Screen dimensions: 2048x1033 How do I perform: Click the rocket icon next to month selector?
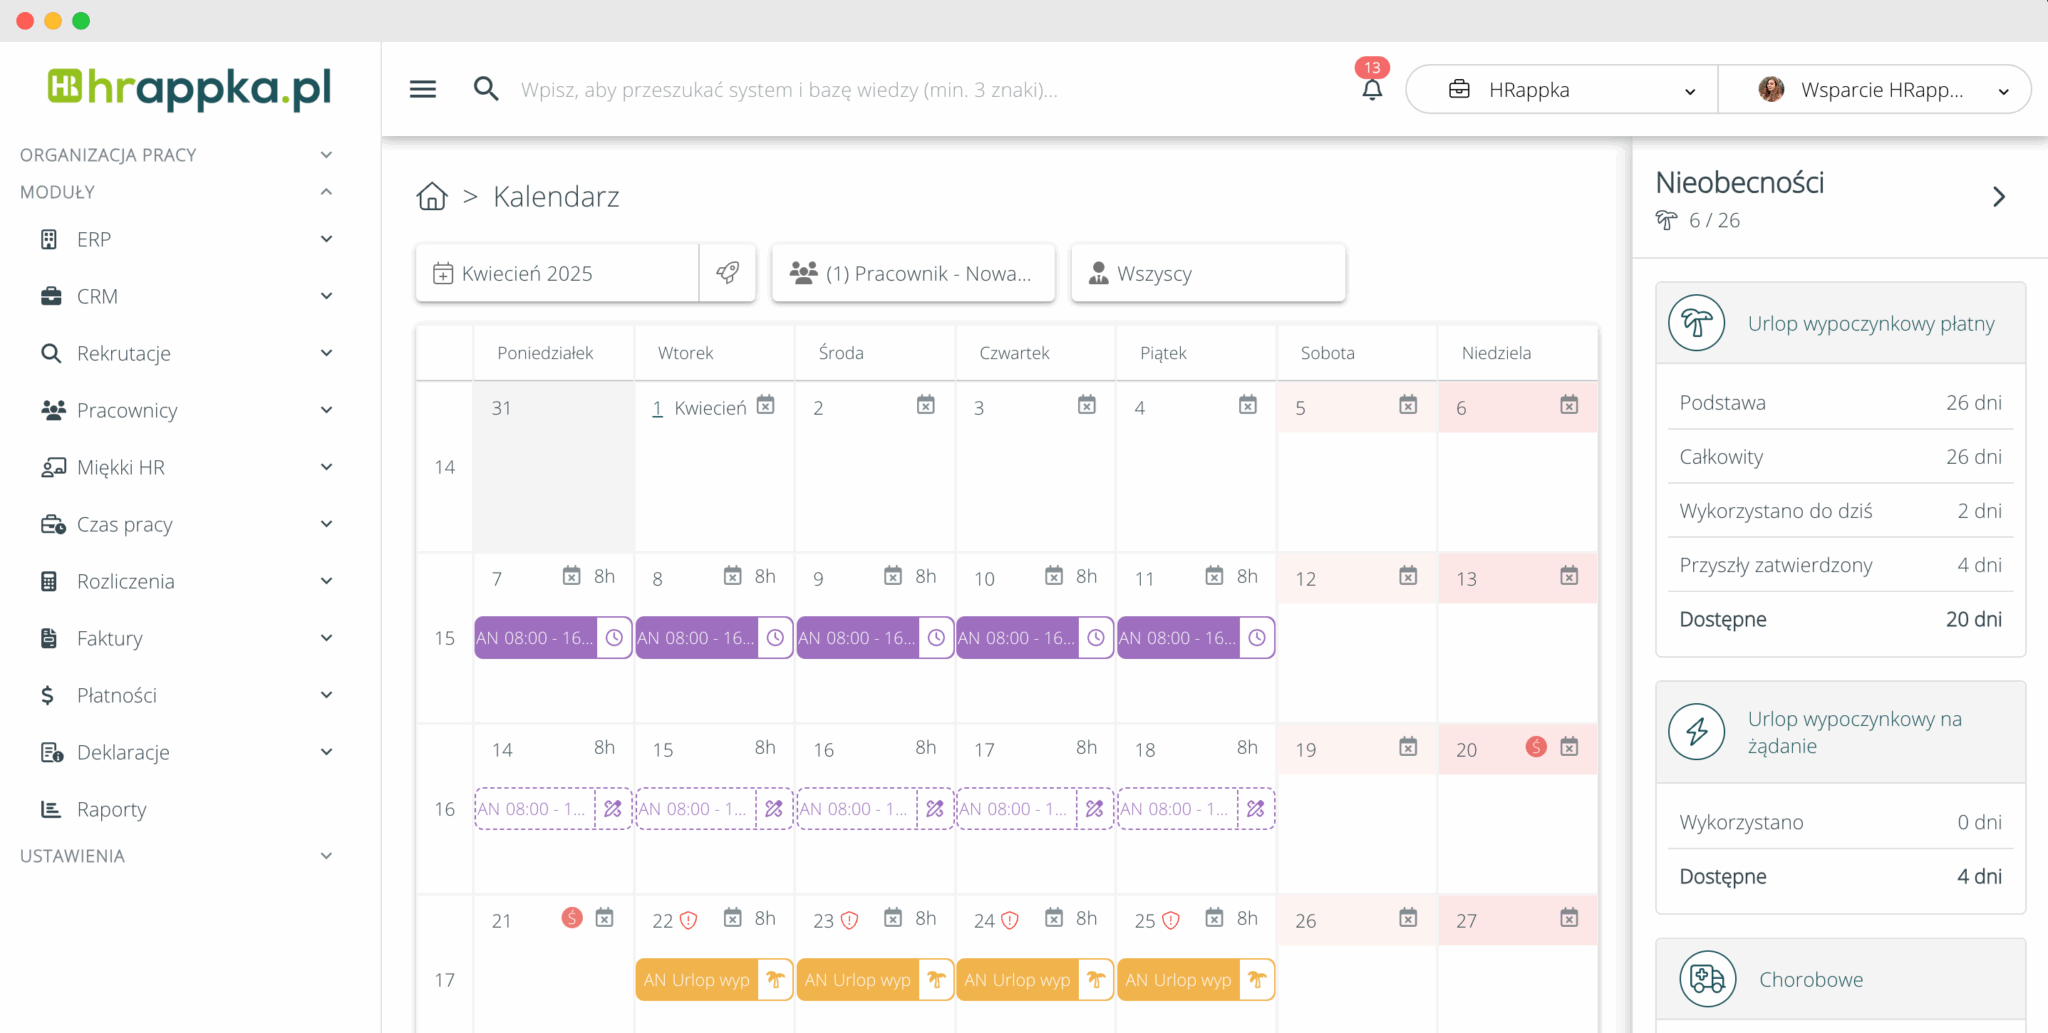[728, 273]
